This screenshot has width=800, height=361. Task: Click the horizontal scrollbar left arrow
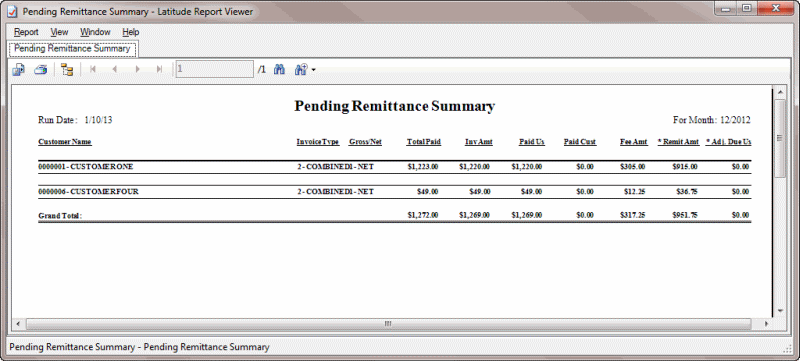pos(18,324)
